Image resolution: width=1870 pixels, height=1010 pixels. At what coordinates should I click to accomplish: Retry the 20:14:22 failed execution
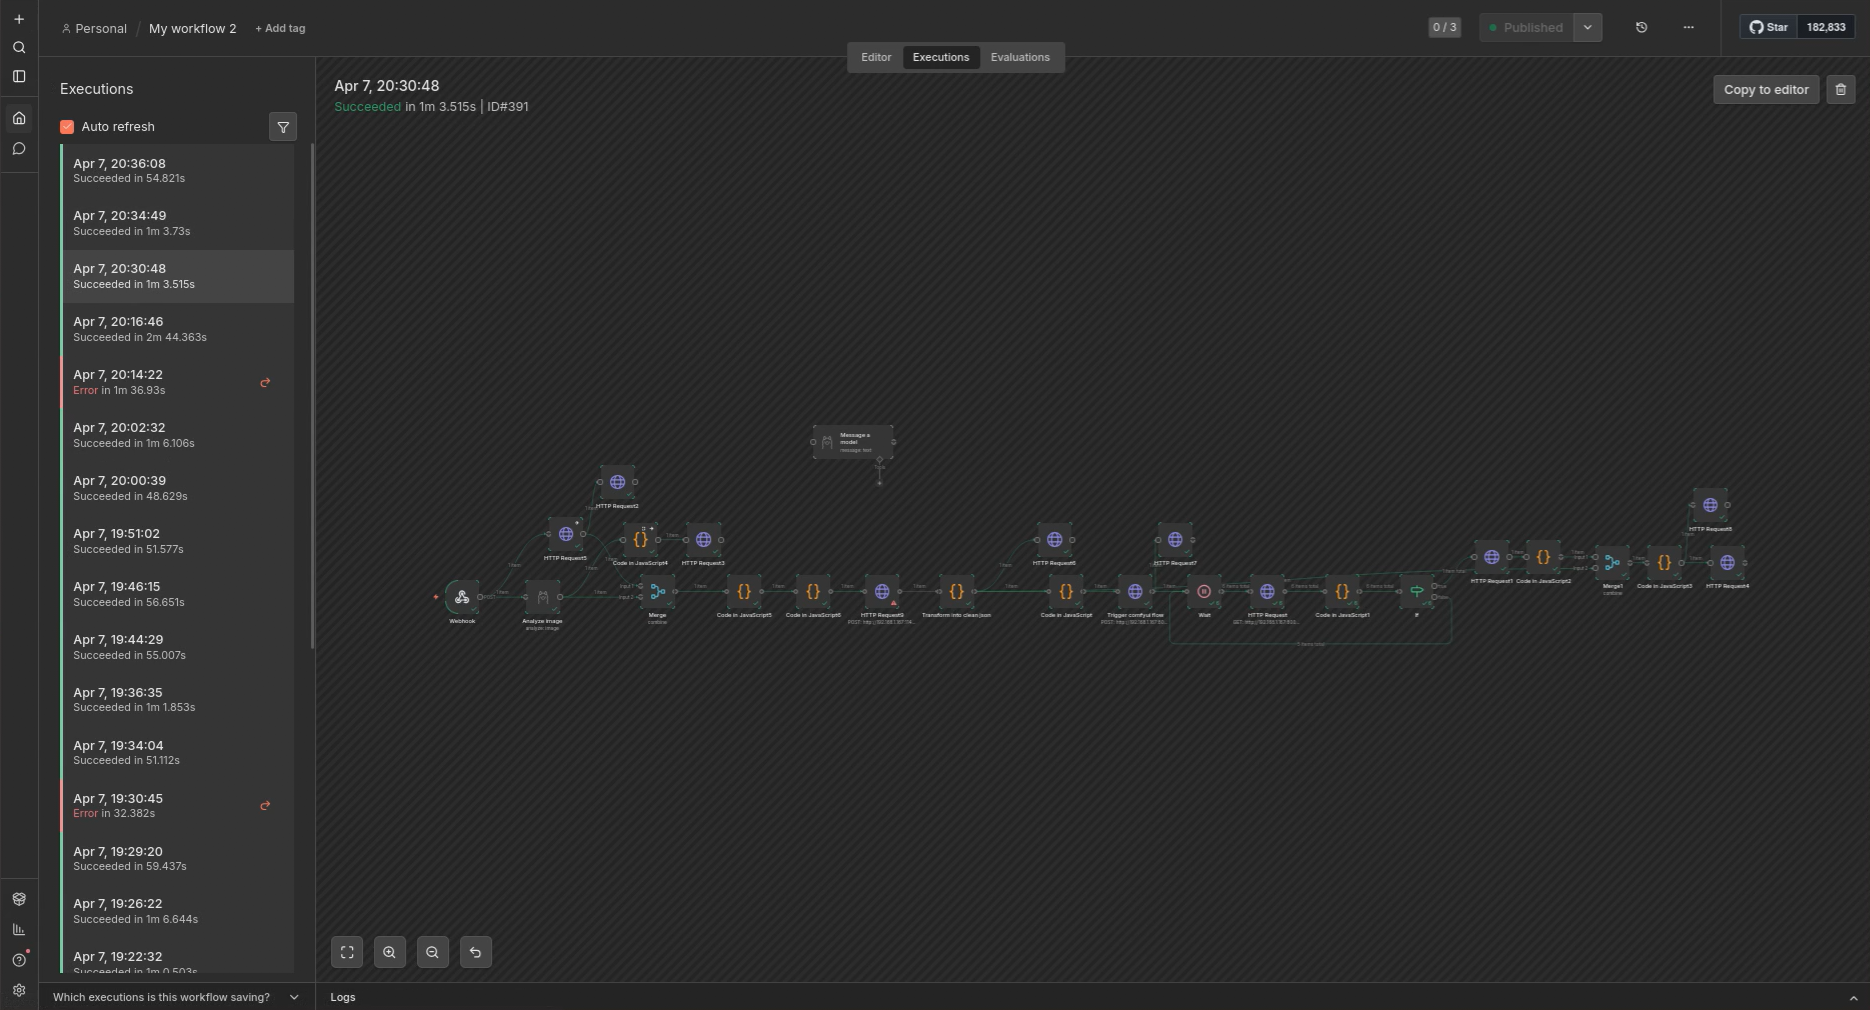coord(265,383)
